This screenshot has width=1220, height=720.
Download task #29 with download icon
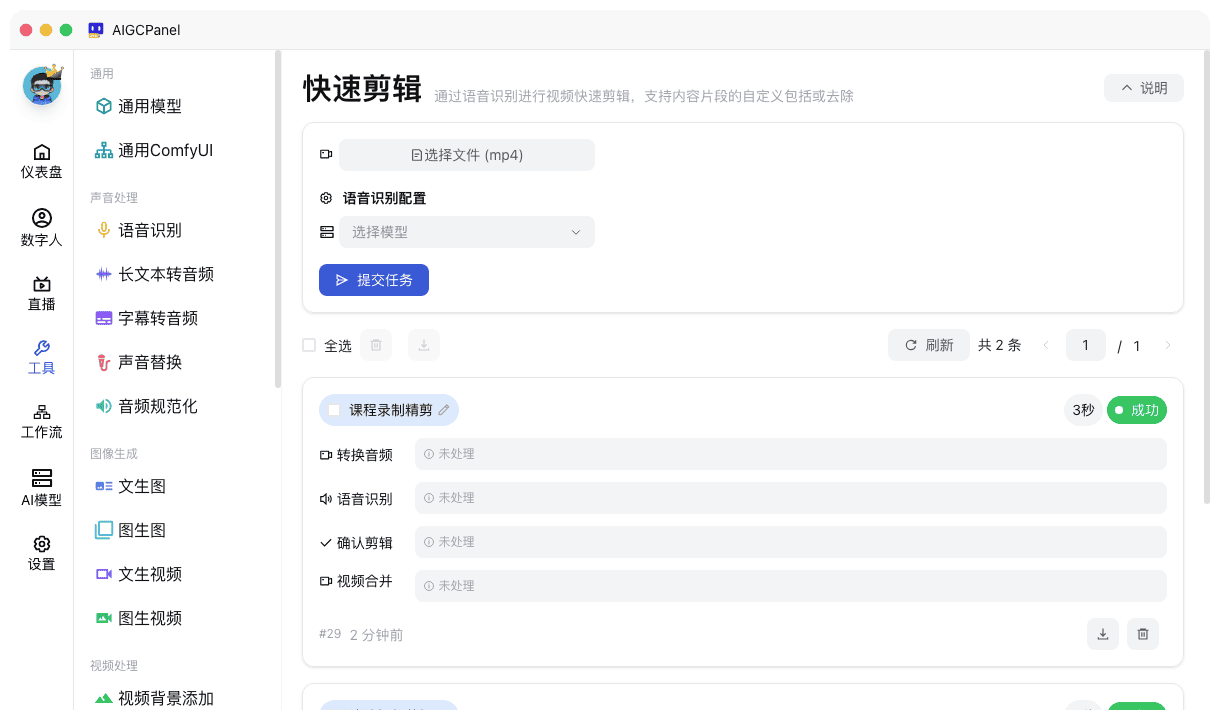1103,634
